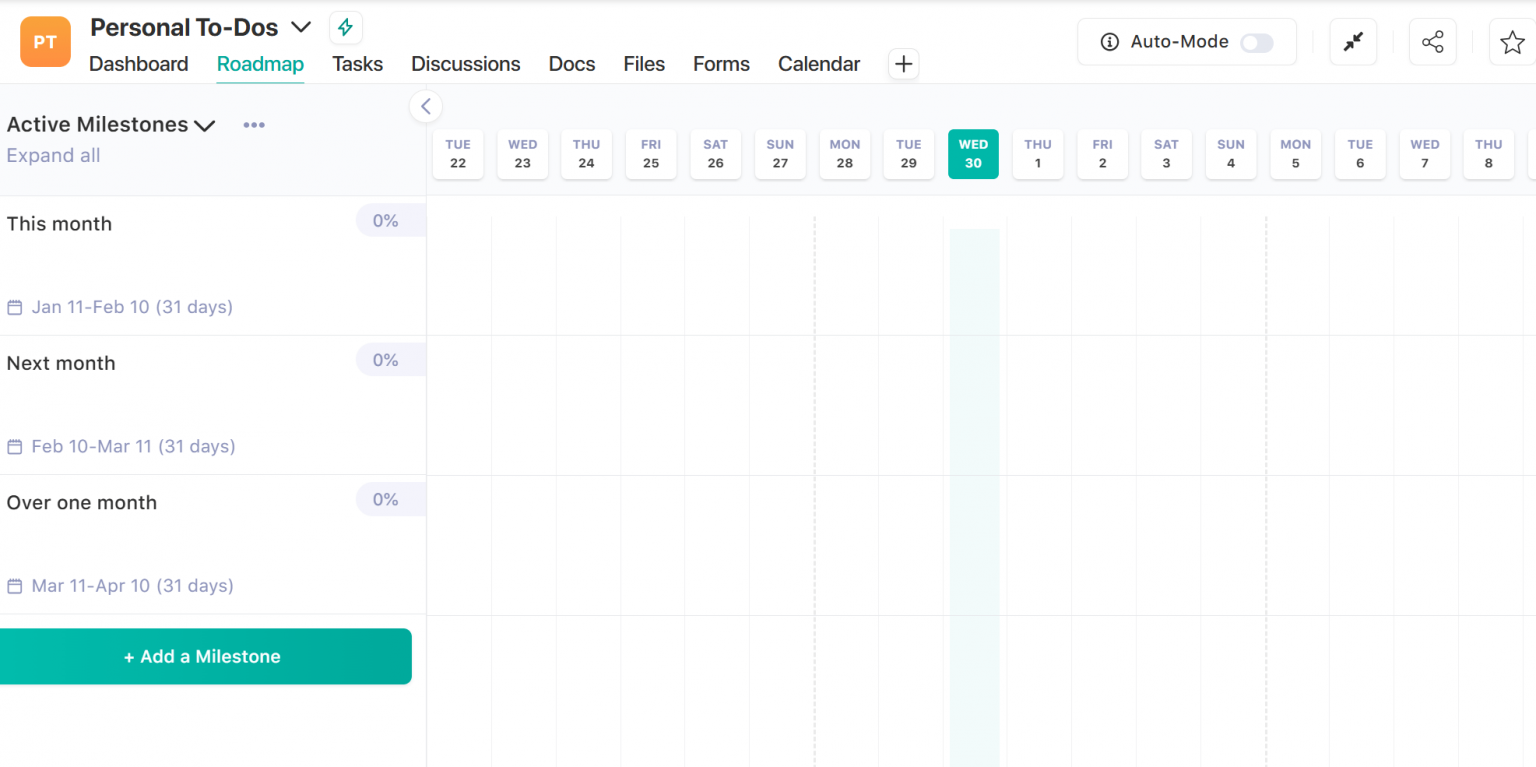
Task: Switch to the Tasks tab
Action: pyautogui.click(x=357, y=64)
